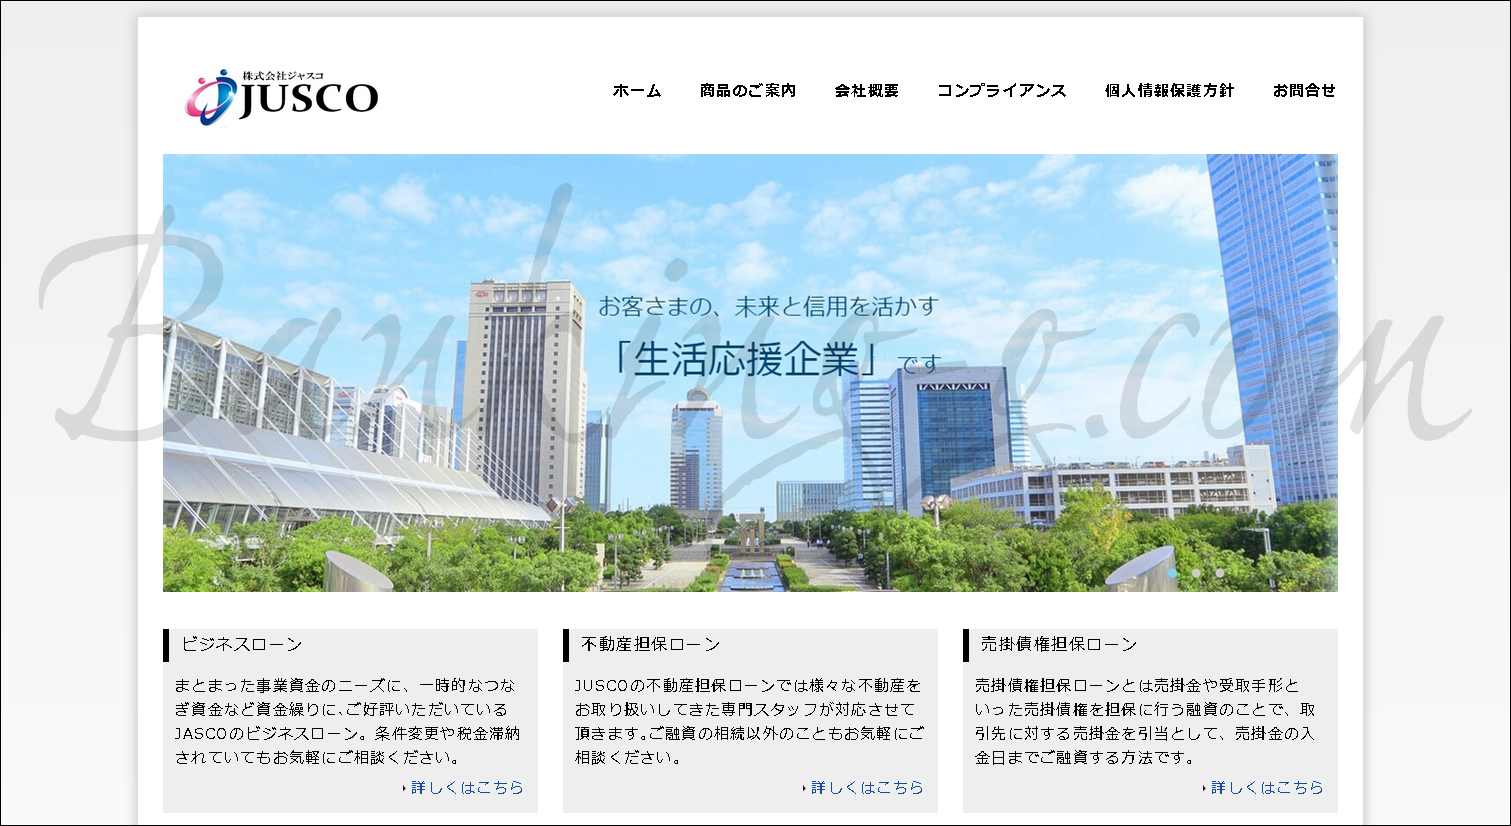Open 詳しくはこちら under ビジネスローン
This screenshot has width=1511, height=826.
tap(467, 788)
